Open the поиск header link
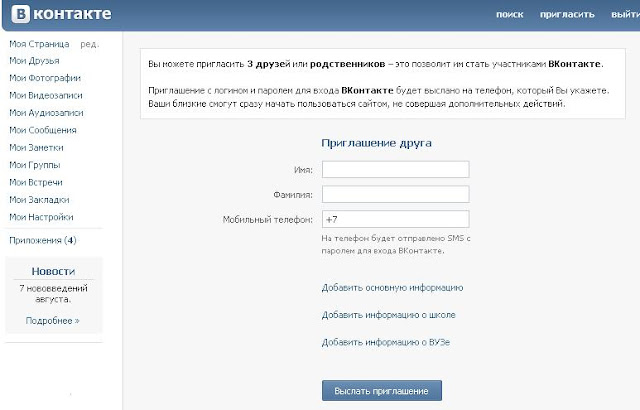The image size is (640, 410). (x=509, y=14)
